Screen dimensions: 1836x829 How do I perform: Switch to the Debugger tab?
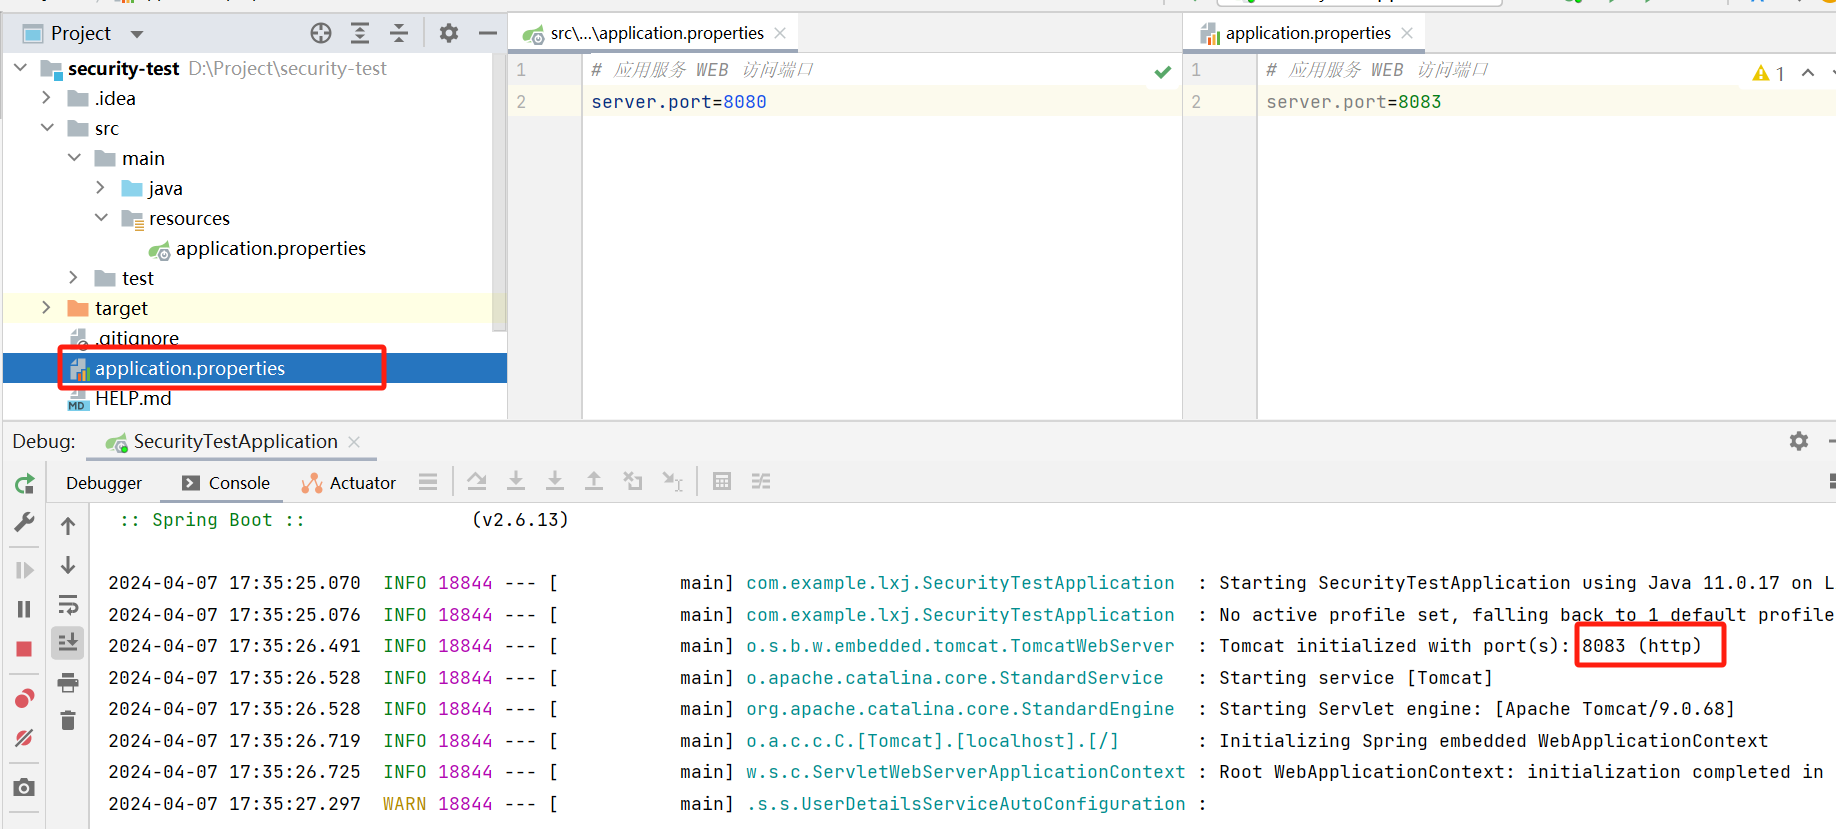(x=104, y=483)
